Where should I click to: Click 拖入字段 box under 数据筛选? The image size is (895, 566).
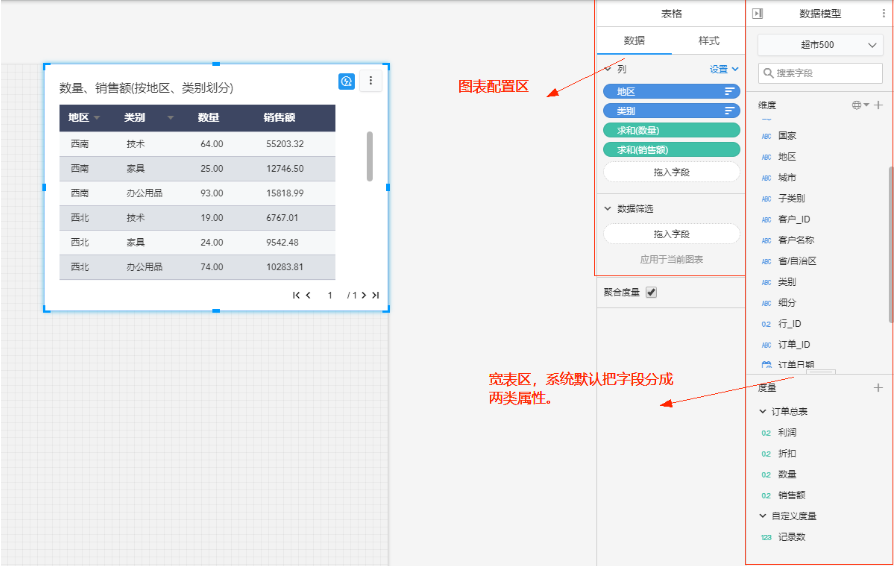[672, 234]
